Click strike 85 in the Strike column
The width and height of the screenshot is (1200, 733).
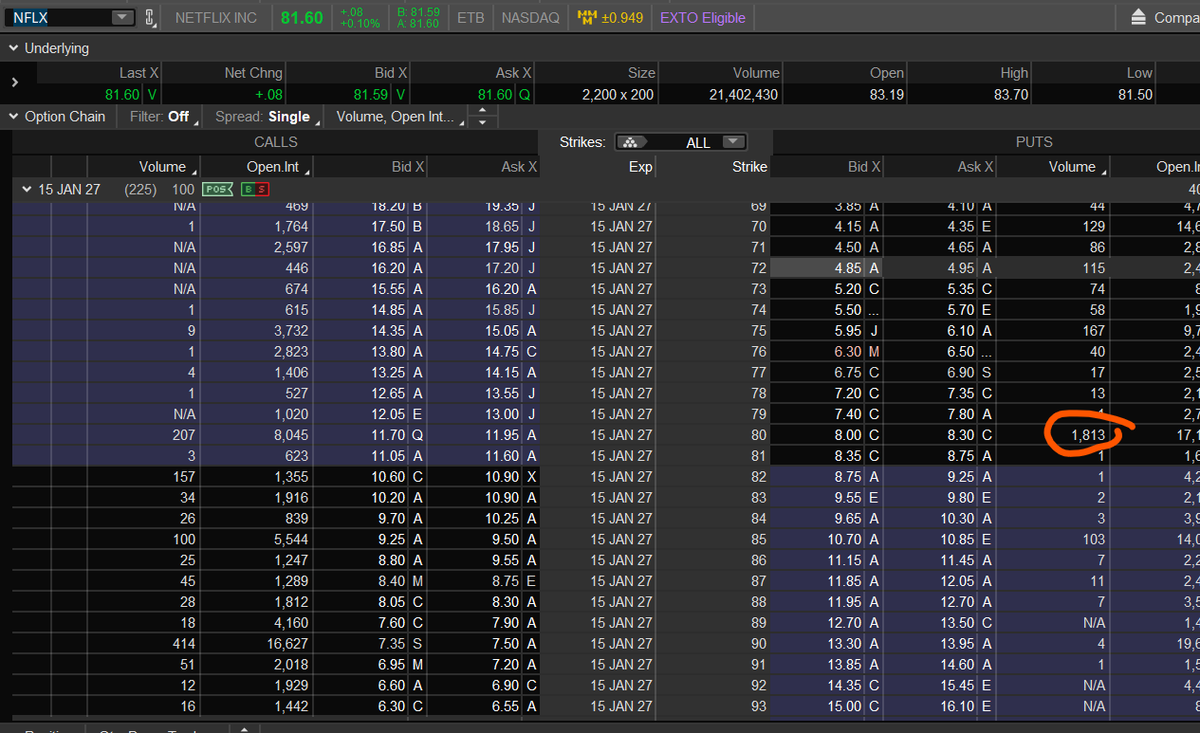[x=758, y=539]
